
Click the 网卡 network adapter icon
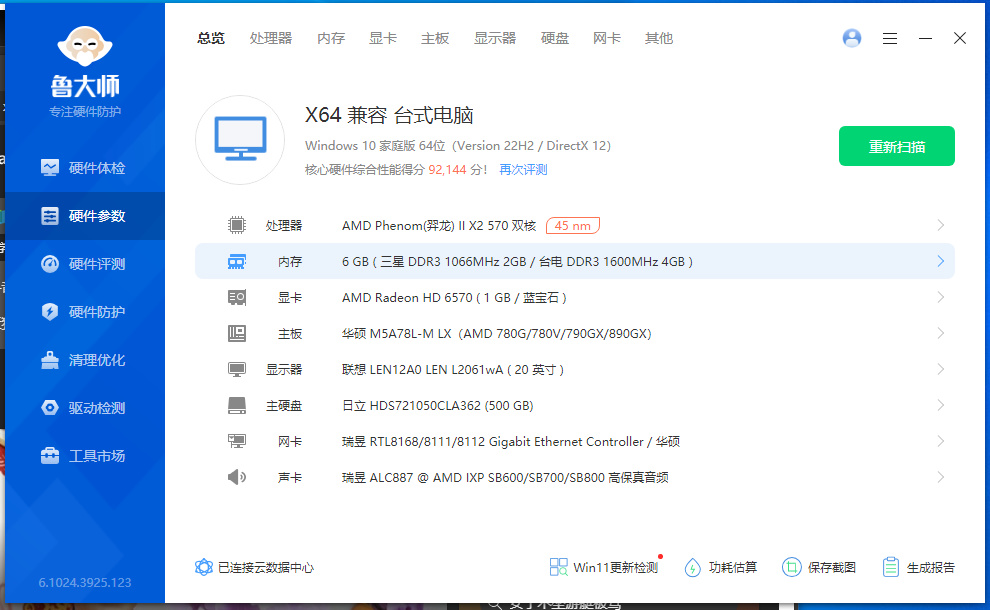(x=237, y=441)
